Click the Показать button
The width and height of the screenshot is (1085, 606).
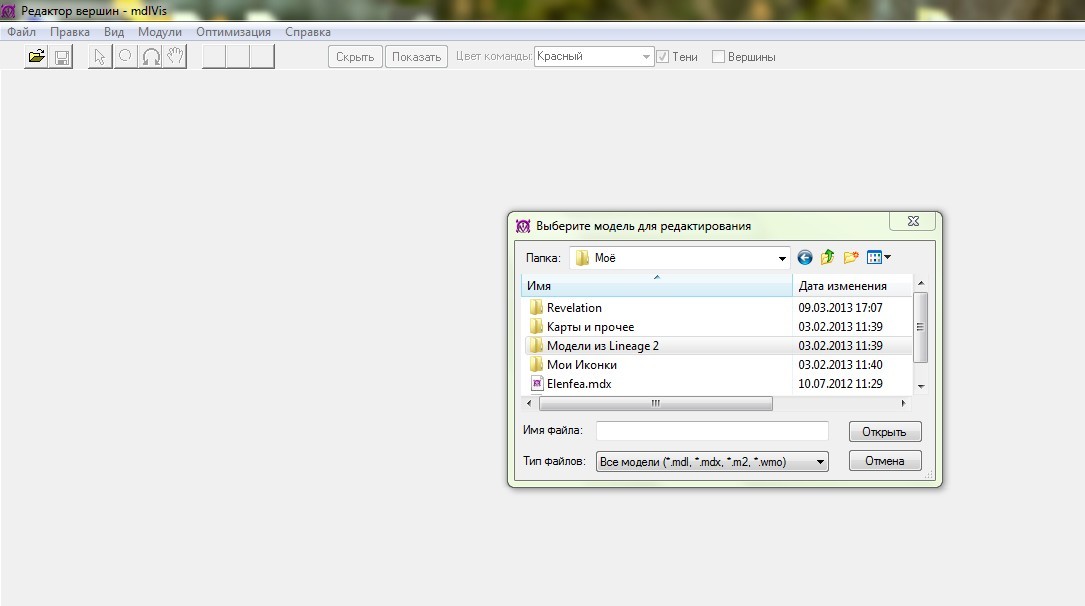[417, 57]
